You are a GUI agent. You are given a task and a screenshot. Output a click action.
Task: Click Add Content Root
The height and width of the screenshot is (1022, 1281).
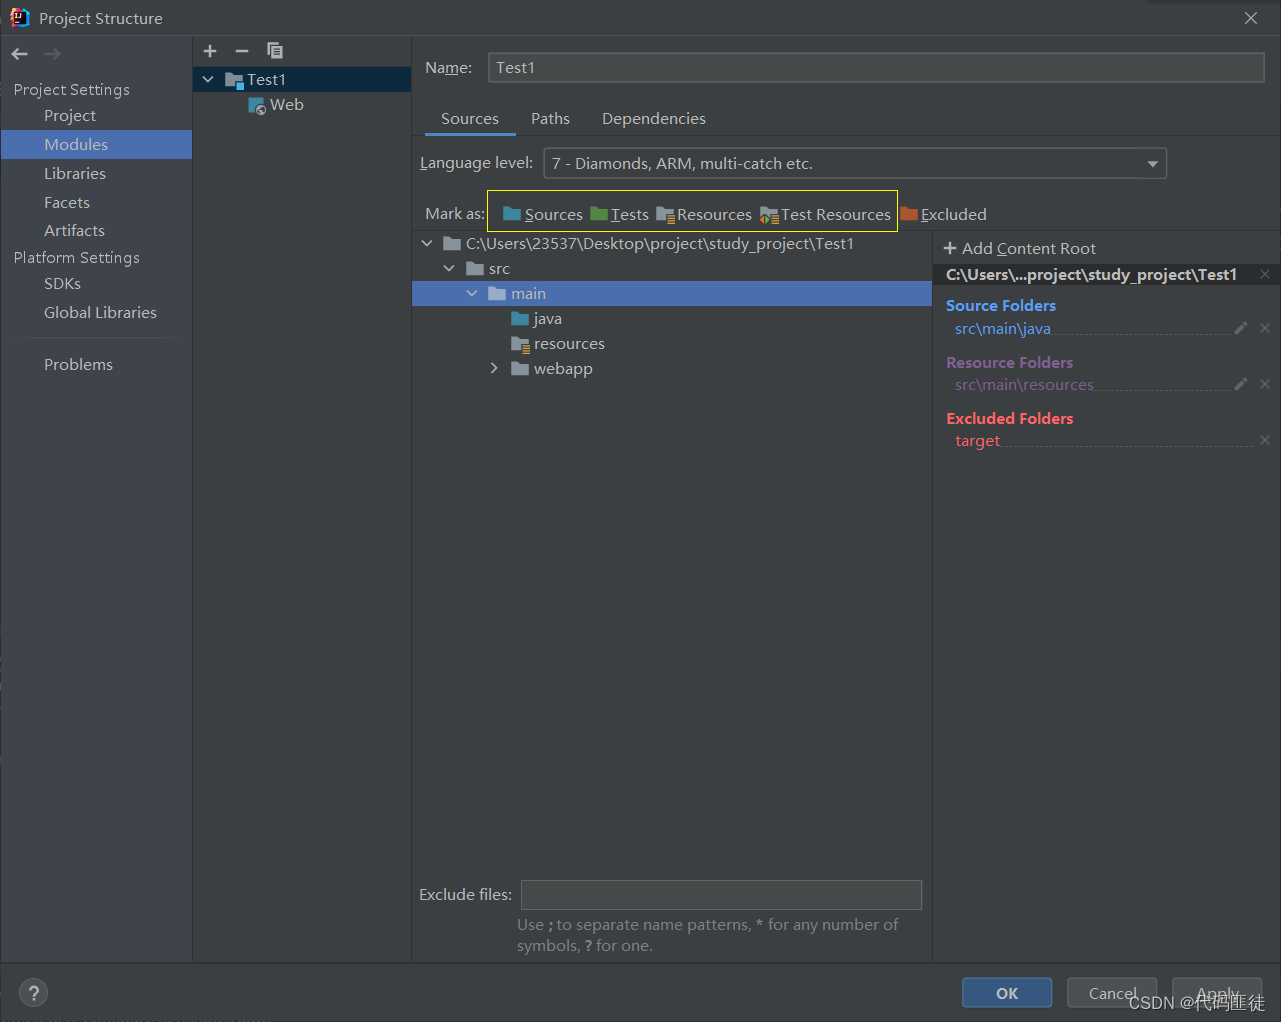pos(1020,248)
